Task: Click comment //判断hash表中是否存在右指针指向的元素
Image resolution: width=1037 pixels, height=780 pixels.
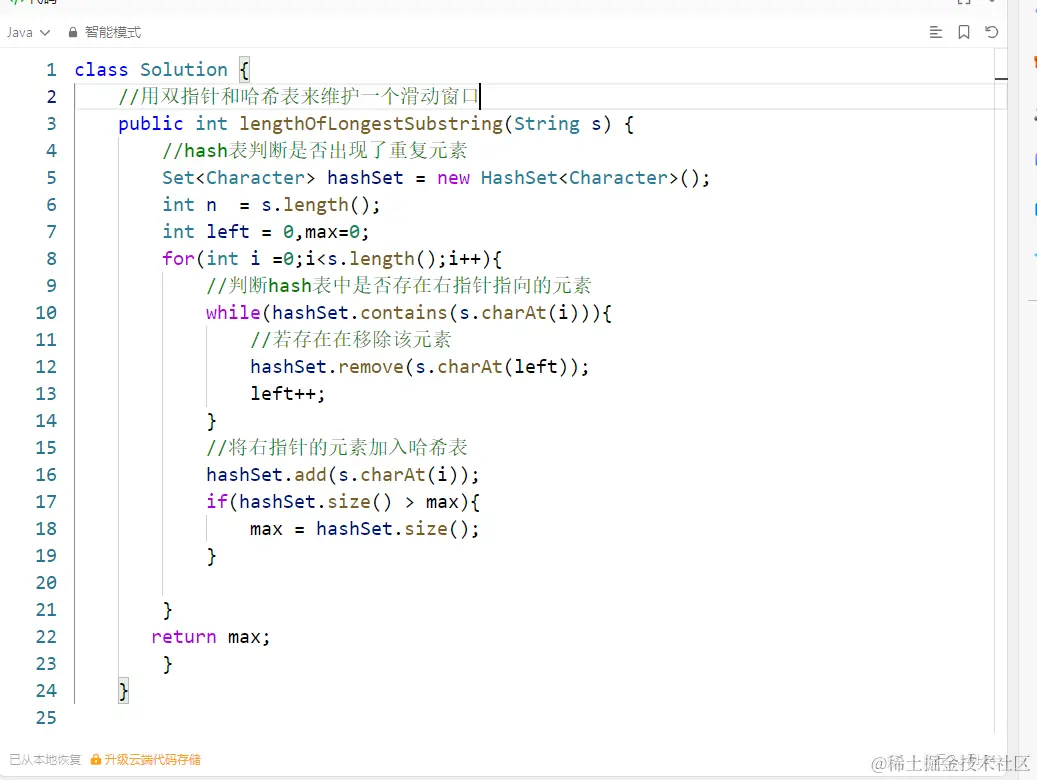Action: (x=399, y=286)
